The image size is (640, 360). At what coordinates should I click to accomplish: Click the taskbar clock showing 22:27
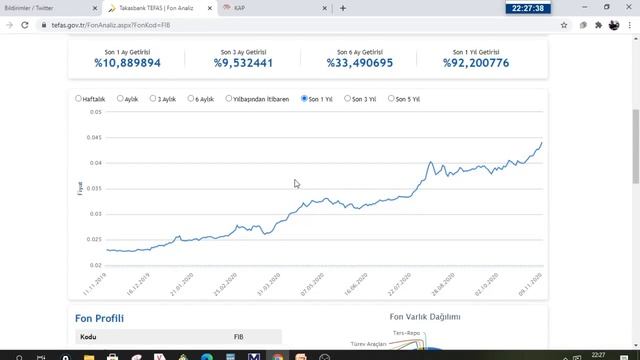(x=598, y=355)
